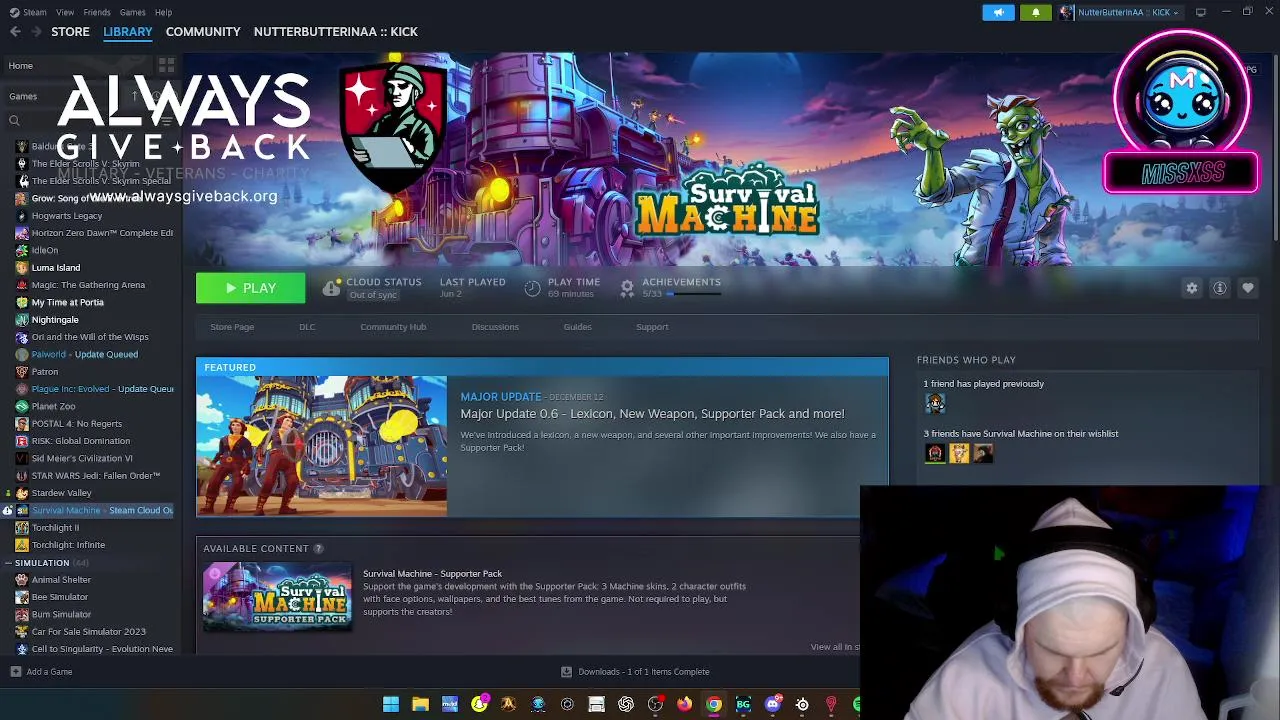Image resolution: width=1280 pixels, height=720 pixels.
Task: Select Stardew Valley in the library list
Action: (61, 493)
